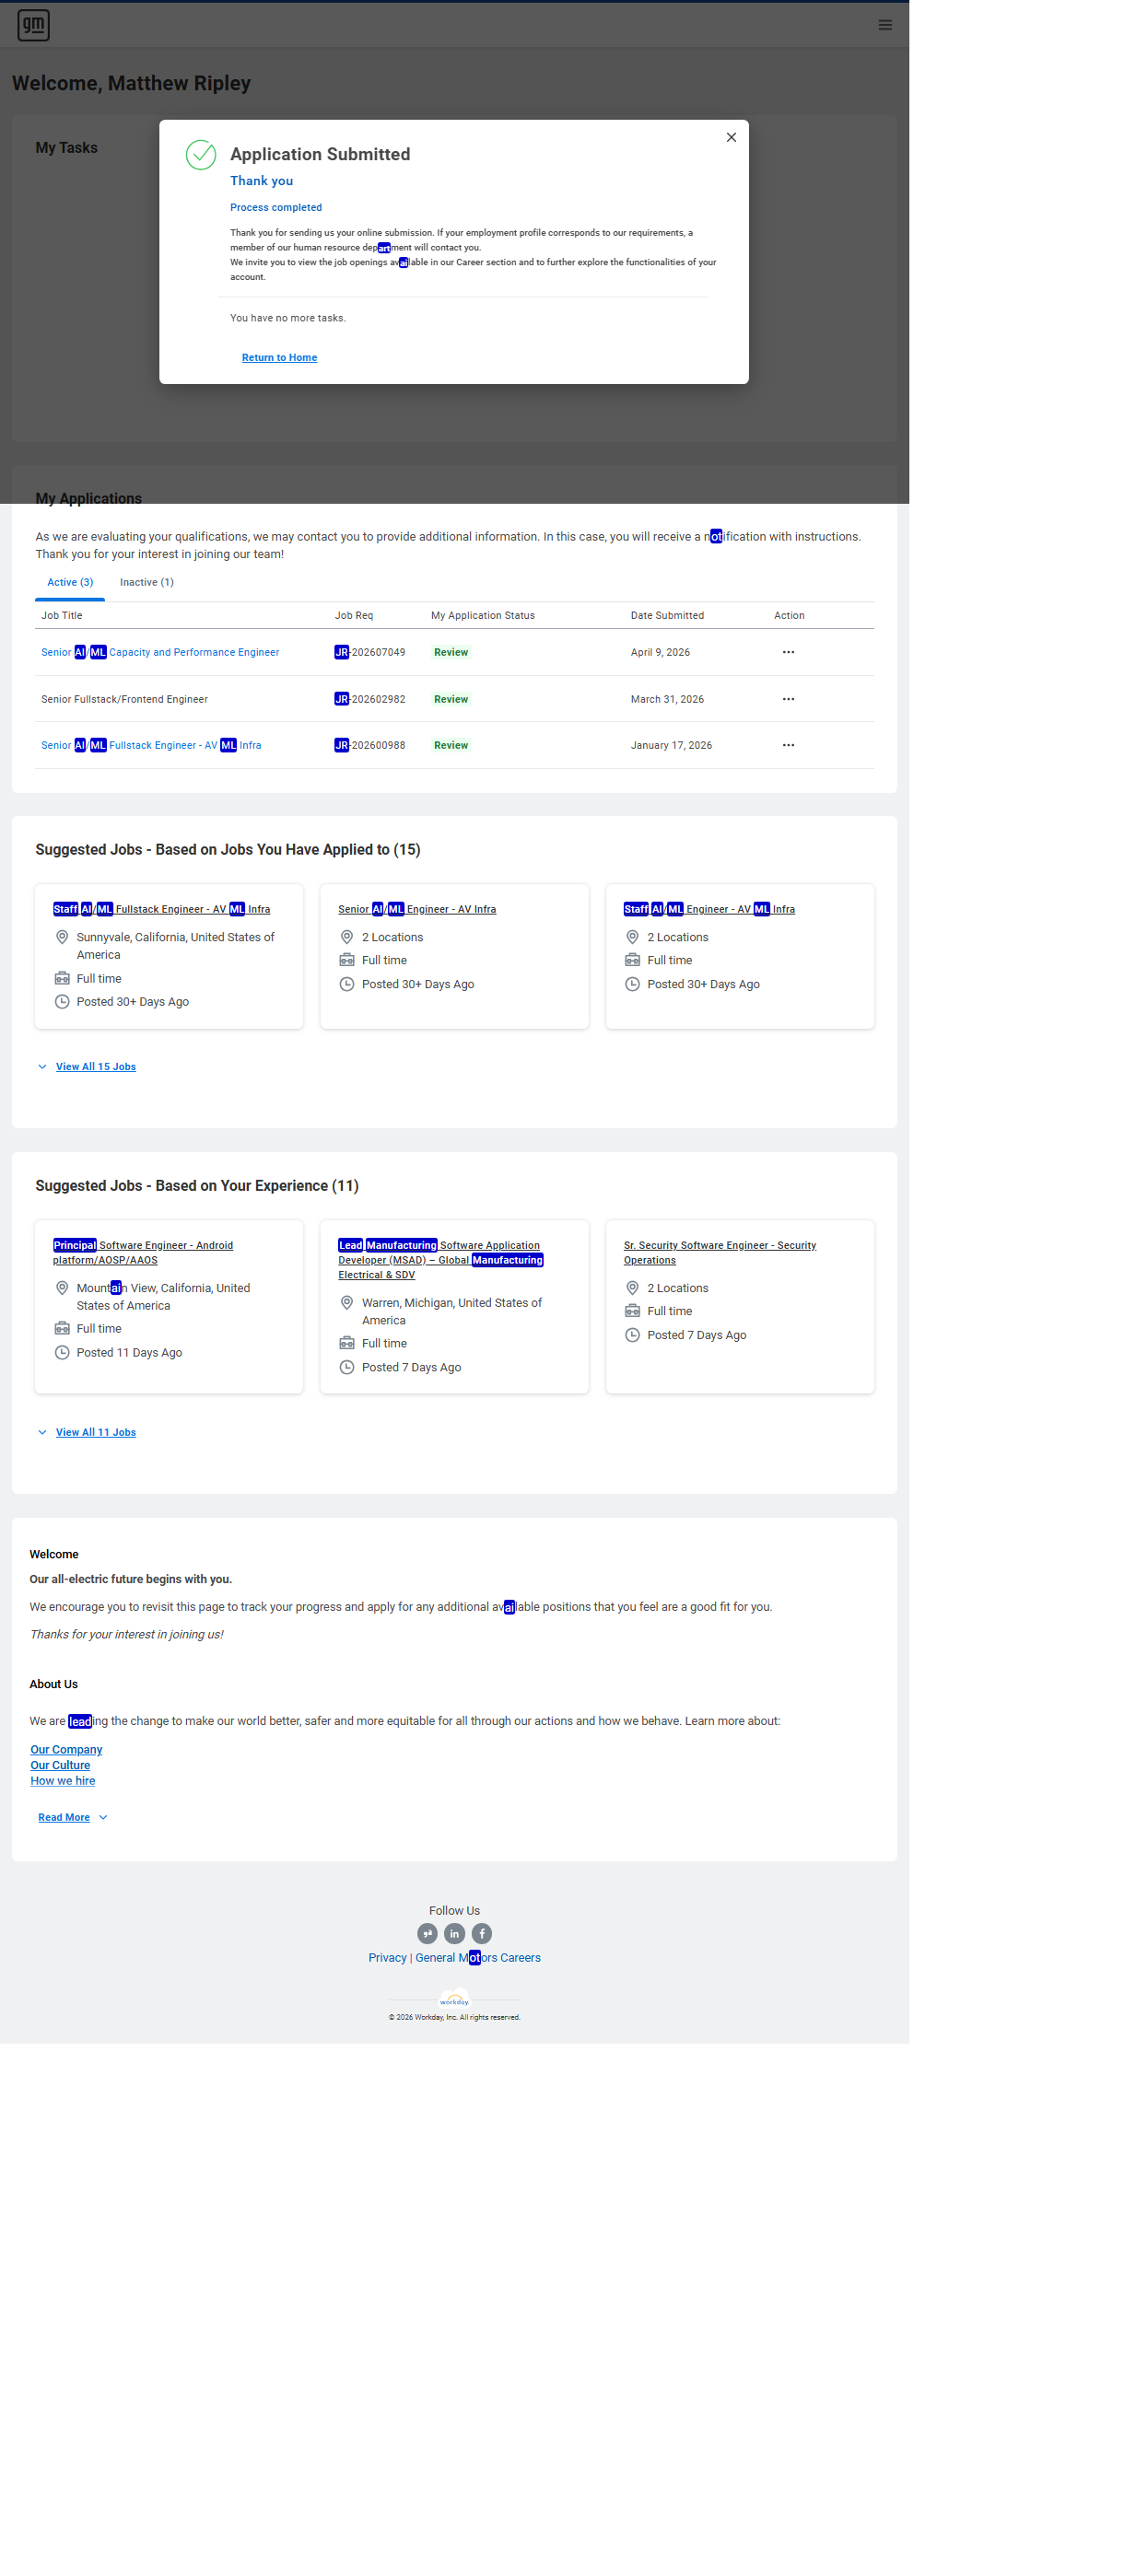Screen dimensions: 1136x2576
Task: Open the LinkedIn social icon
Action: (454, 1933)
